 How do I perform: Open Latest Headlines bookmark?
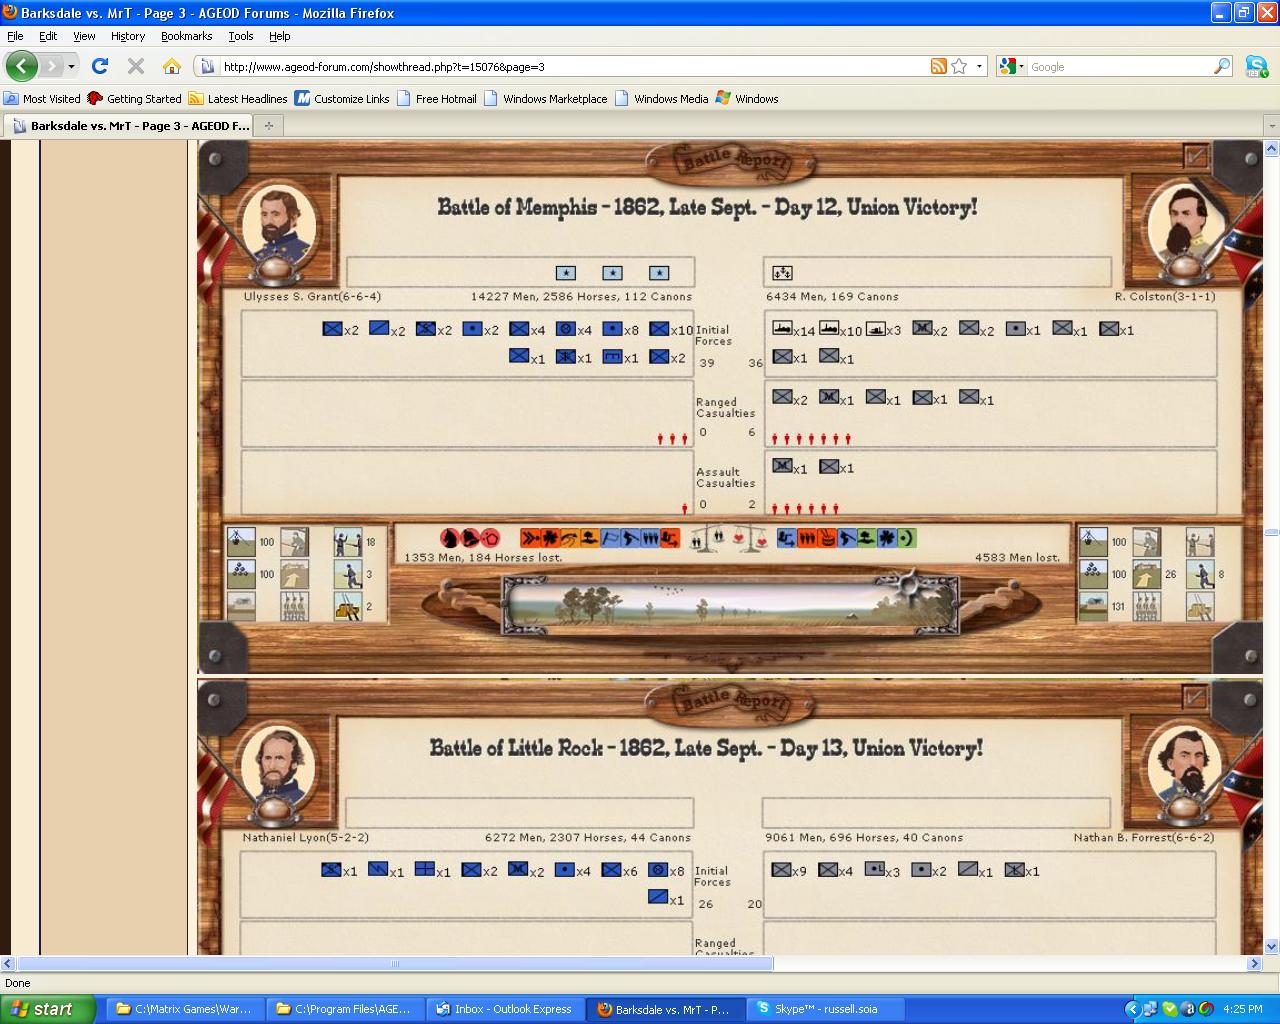238,98
